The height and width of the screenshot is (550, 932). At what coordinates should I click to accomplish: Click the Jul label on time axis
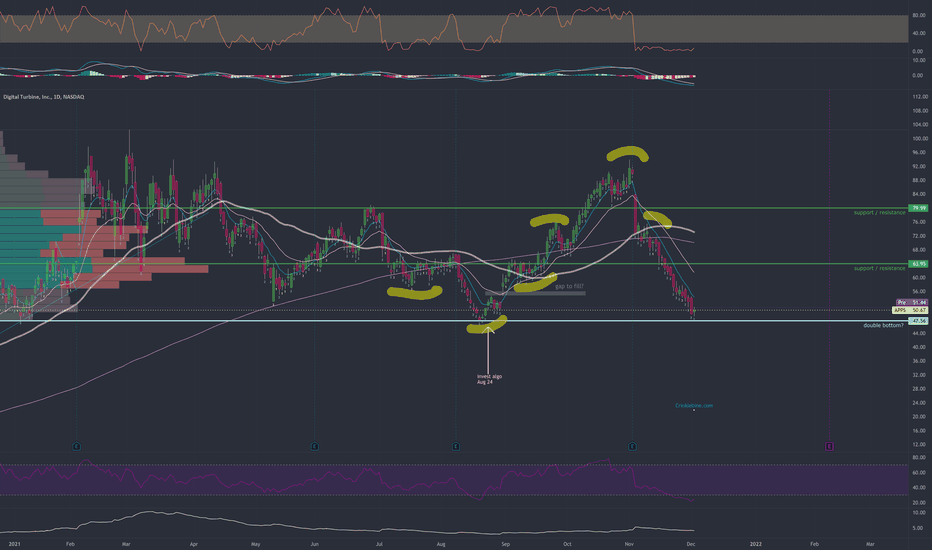point(379,543)
